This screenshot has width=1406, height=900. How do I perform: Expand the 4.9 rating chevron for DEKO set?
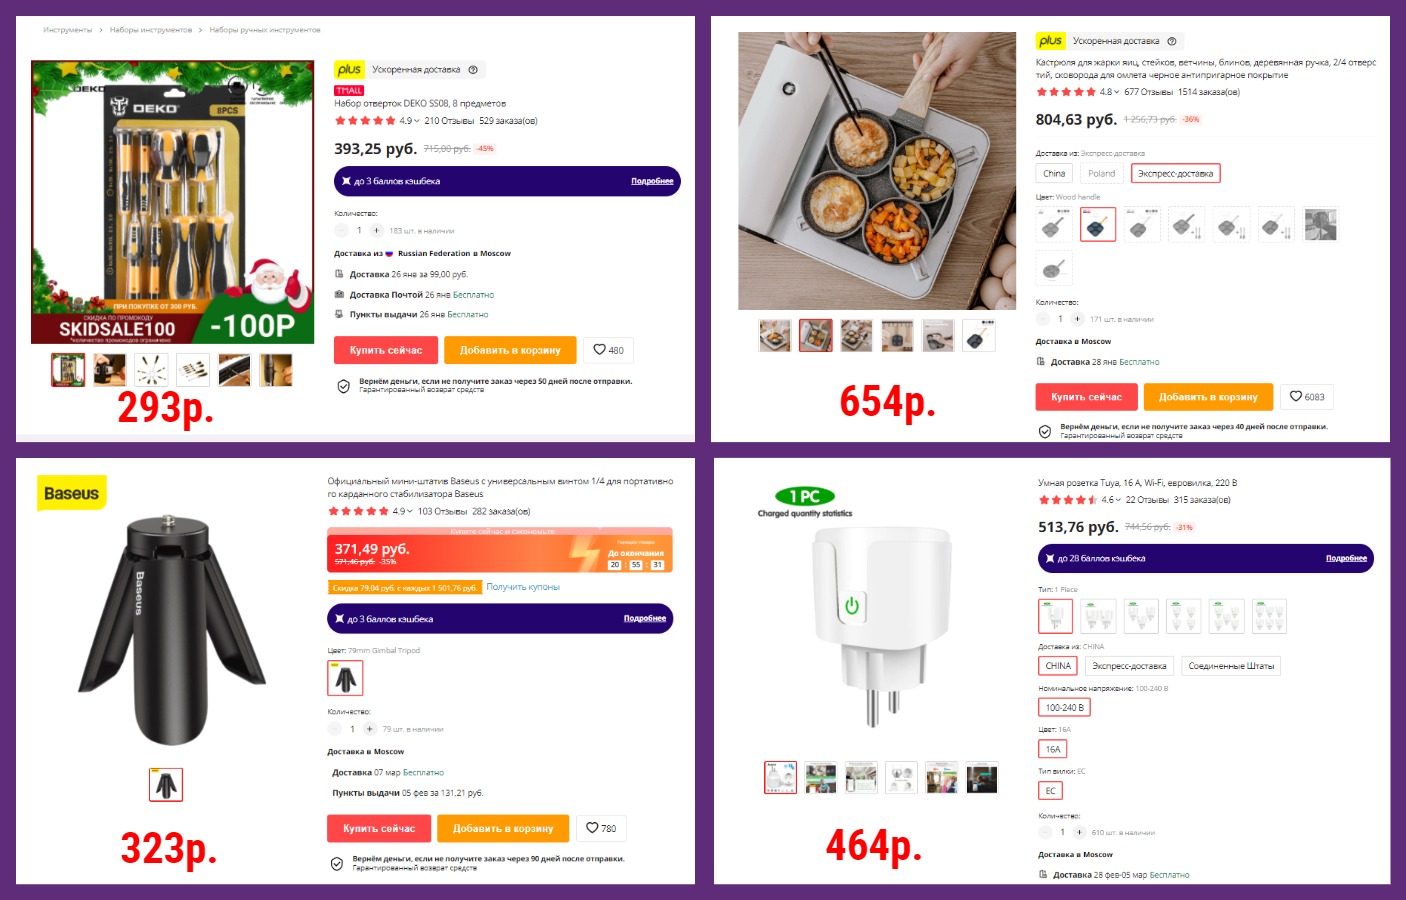(417, 121)
